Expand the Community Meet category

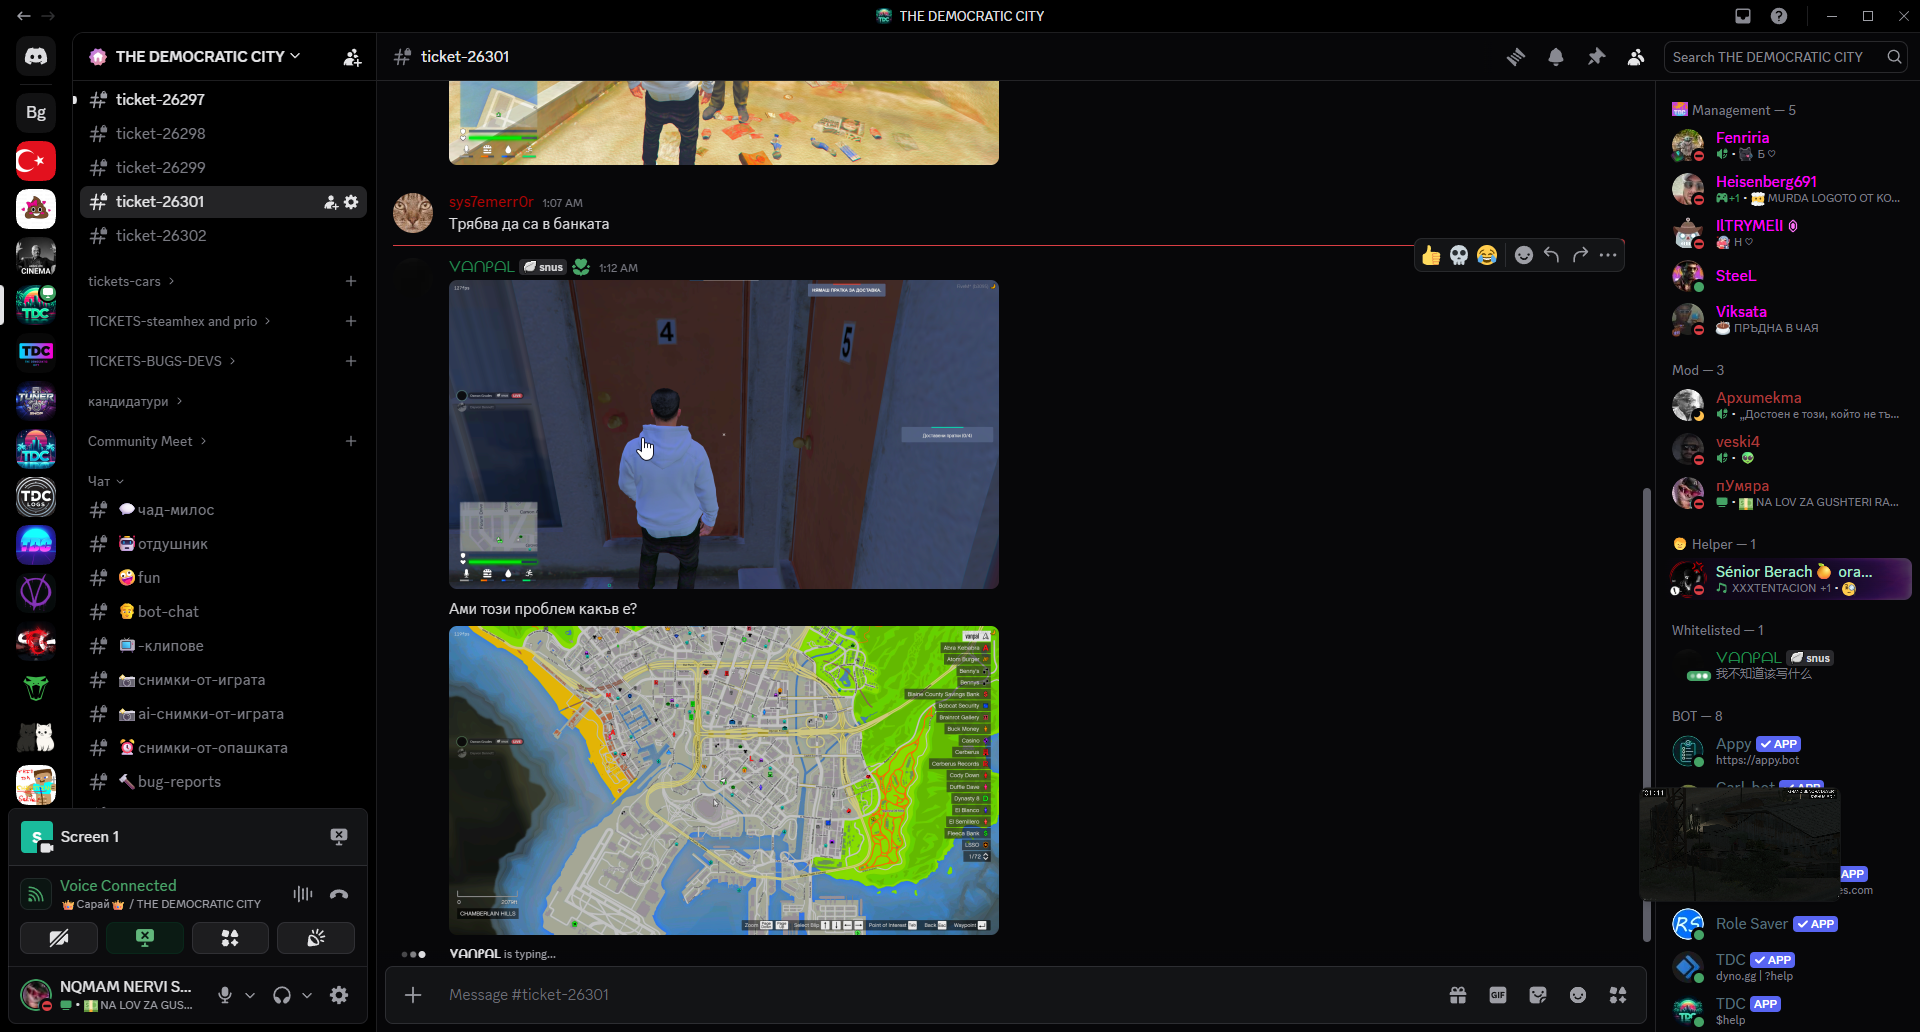147,442
